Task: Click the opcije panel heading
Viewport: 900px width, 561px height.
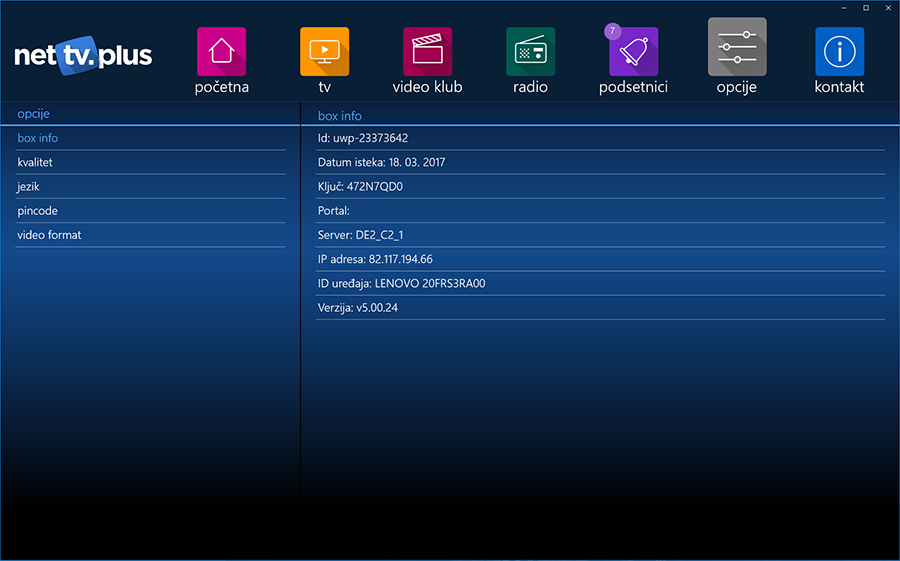Action: tap(33, 114)
